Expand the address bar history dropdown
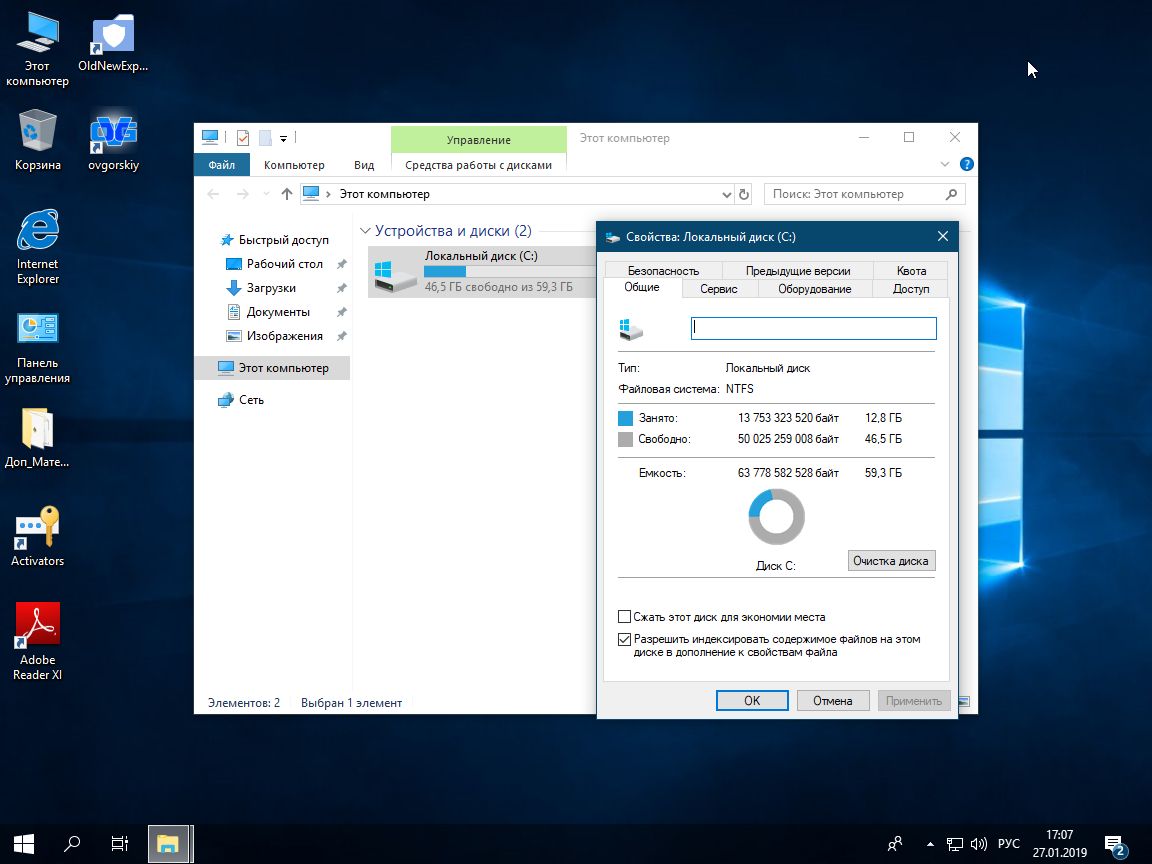This screenshot has height=864, width=1152. (726, 194)
